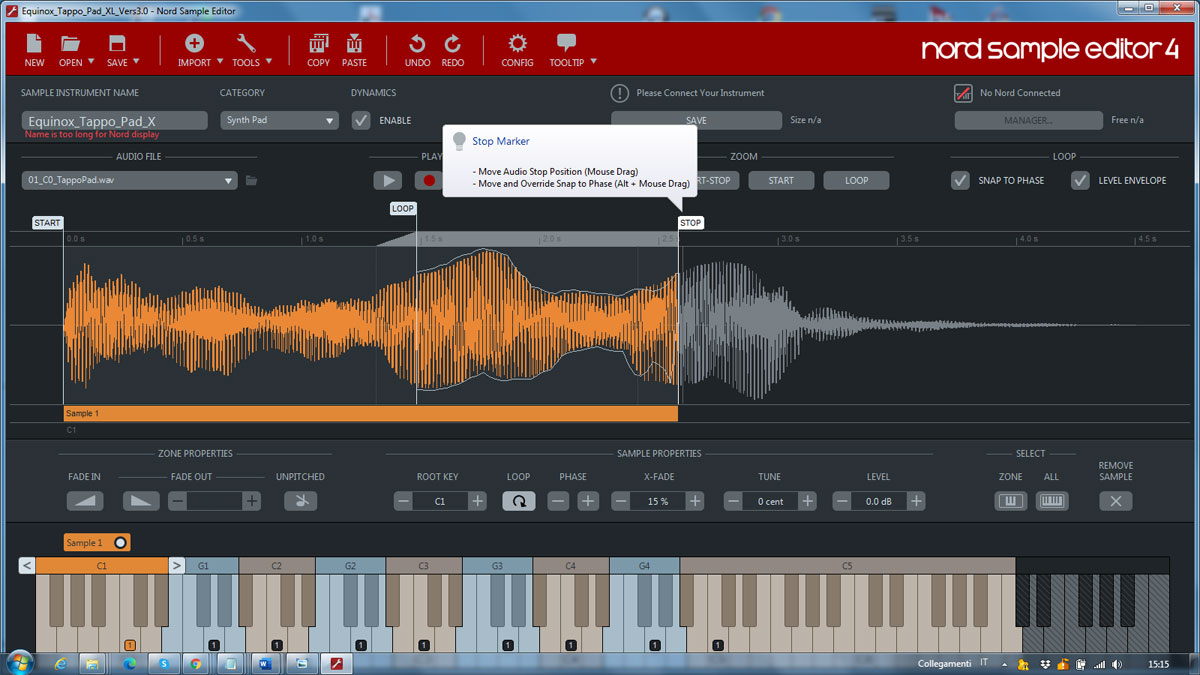Image resolution: width=1200 pixels, height=675 pixels.
Task: Decrease the Root Key value
Action: [x=403, y=501]
